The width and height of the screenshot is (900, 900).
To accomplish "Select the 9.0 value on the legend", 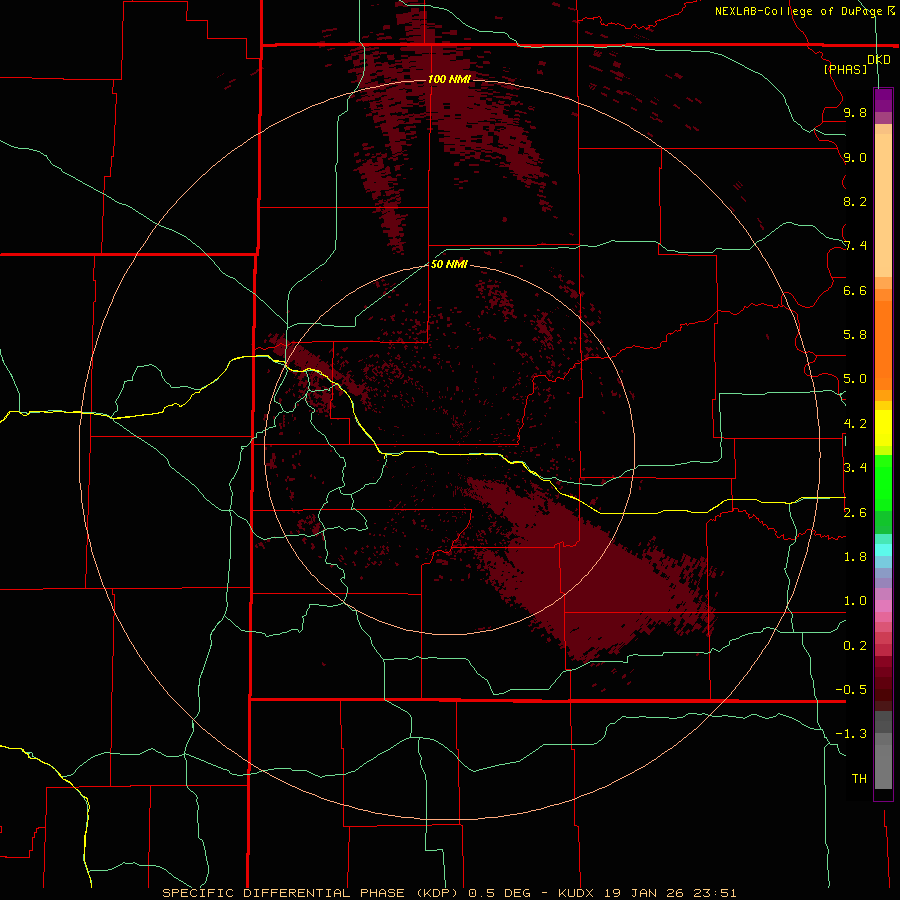I will pyautogui.click(x=855, y=157).
